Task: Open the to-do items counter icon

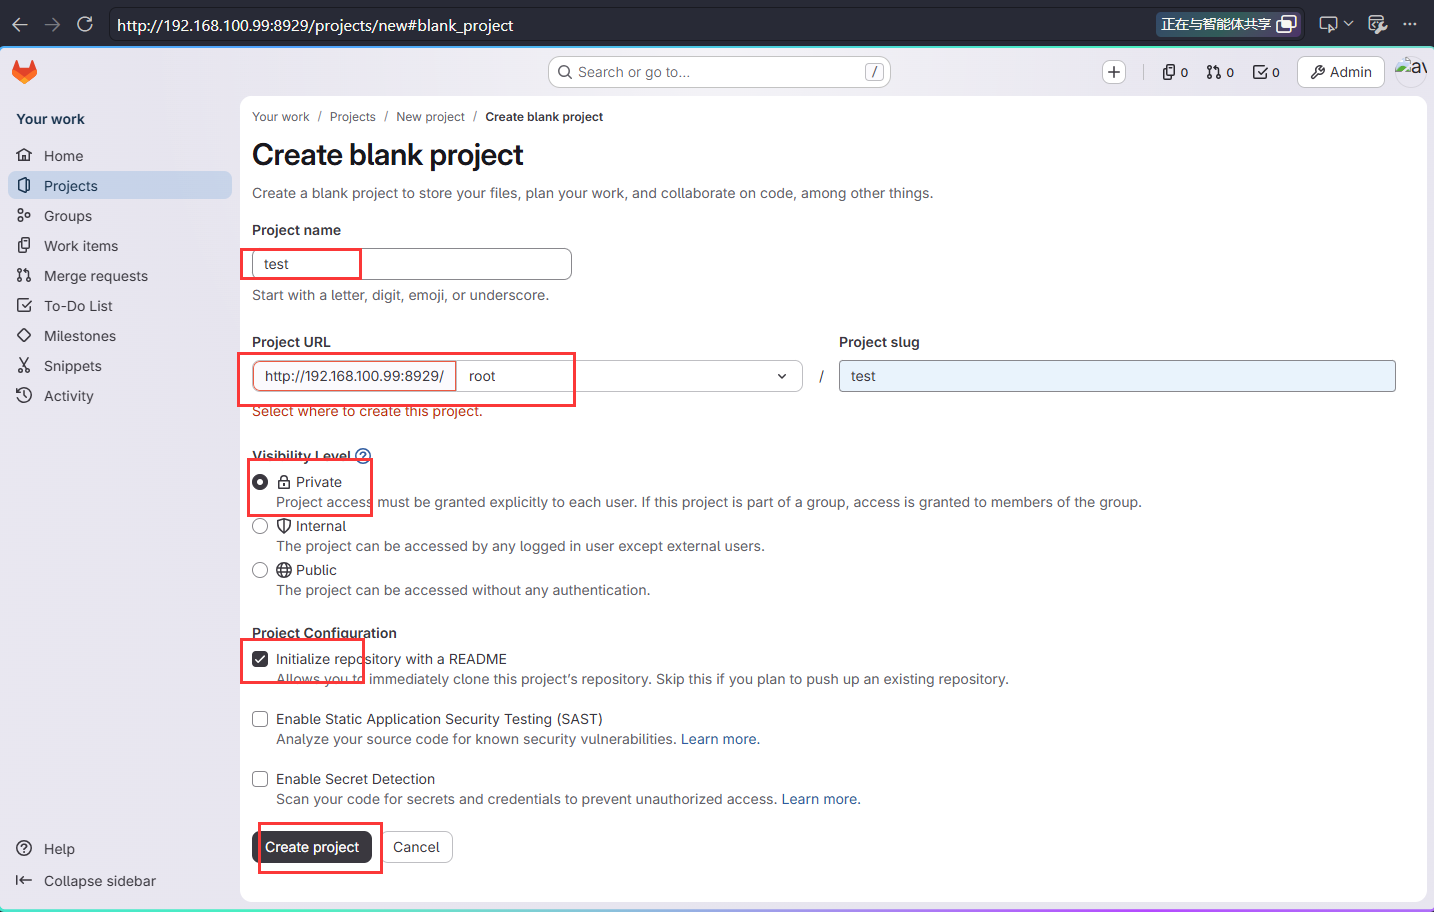Action: click(1266, 72)
